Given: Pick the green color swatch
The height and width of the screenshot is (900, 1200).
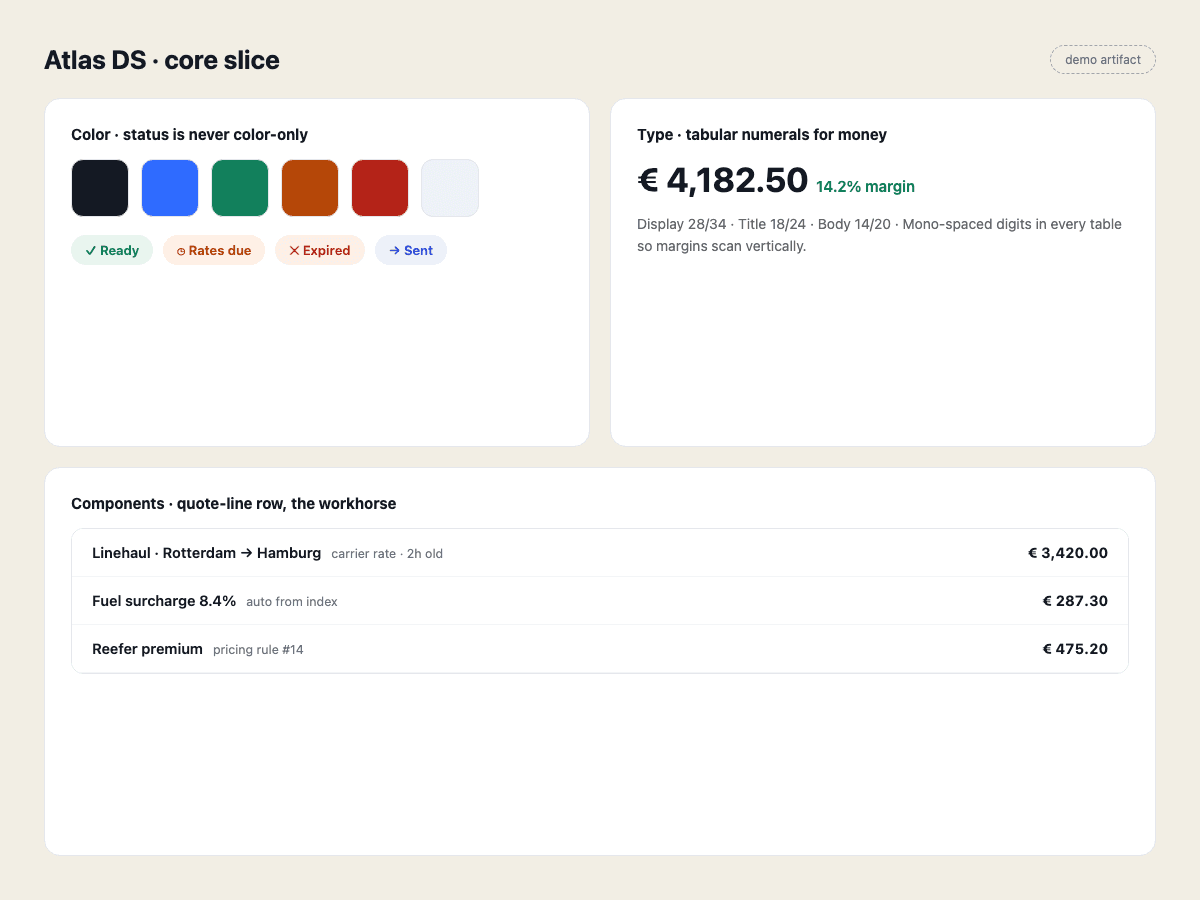Looking at the screenshot, I should (x=240, y=188).
